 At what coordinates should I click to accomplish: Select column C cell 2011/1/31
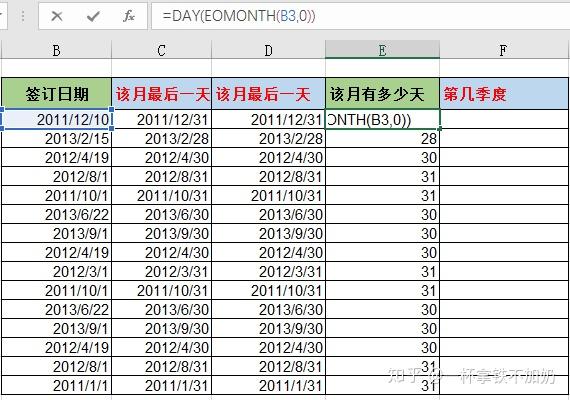click(x=162, y=385)
